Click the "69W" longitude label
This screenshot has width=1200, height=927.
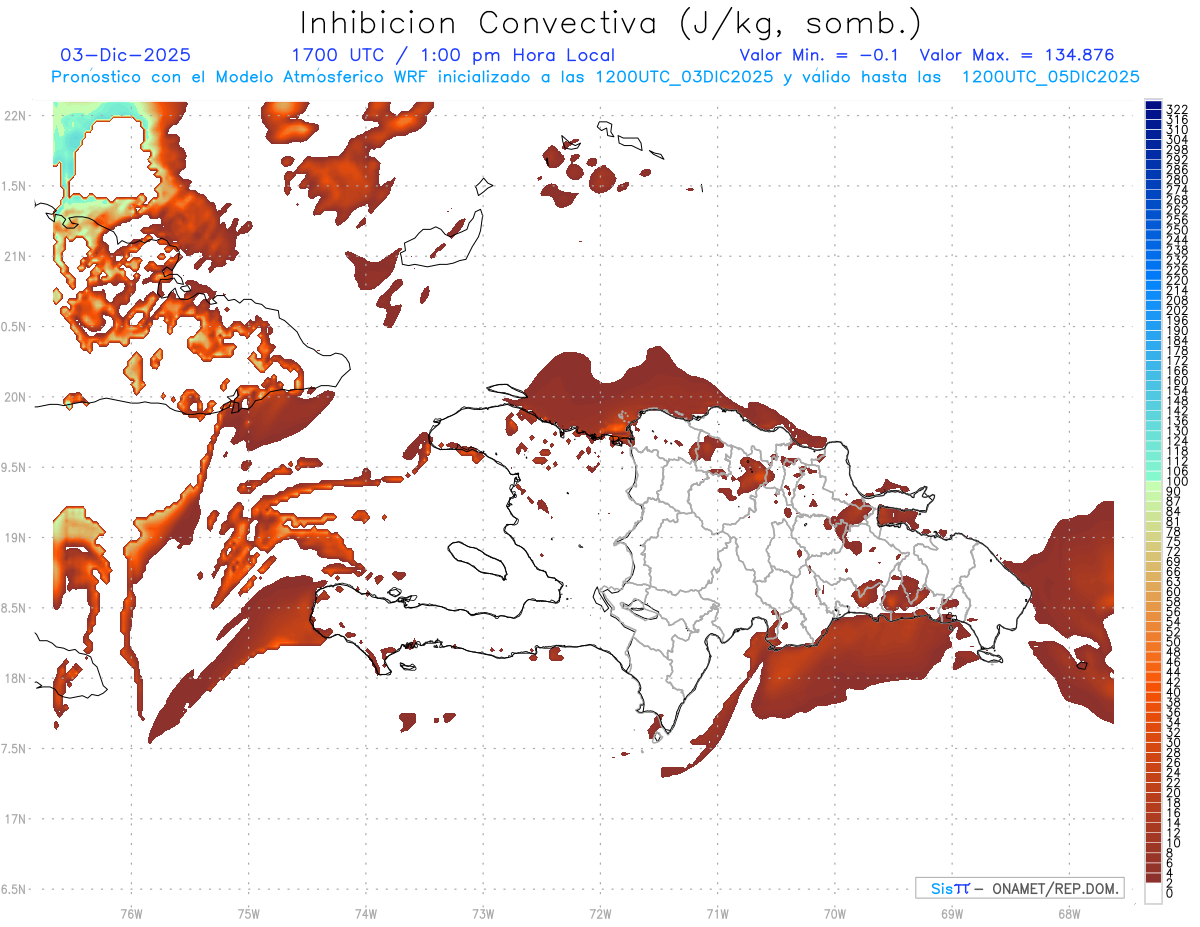point(952,913)
